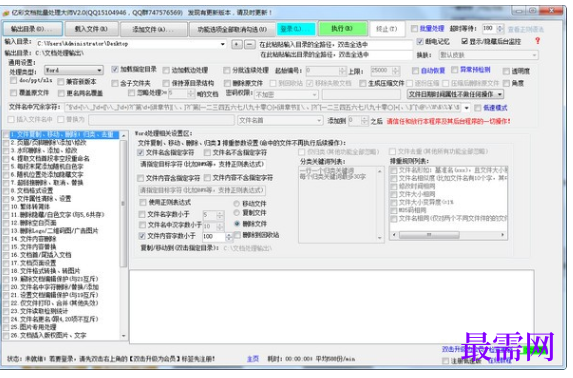This screenshot has width=573, height=378.
Task: Click the 载入文件 button
Action: click(x=91, y=29)
